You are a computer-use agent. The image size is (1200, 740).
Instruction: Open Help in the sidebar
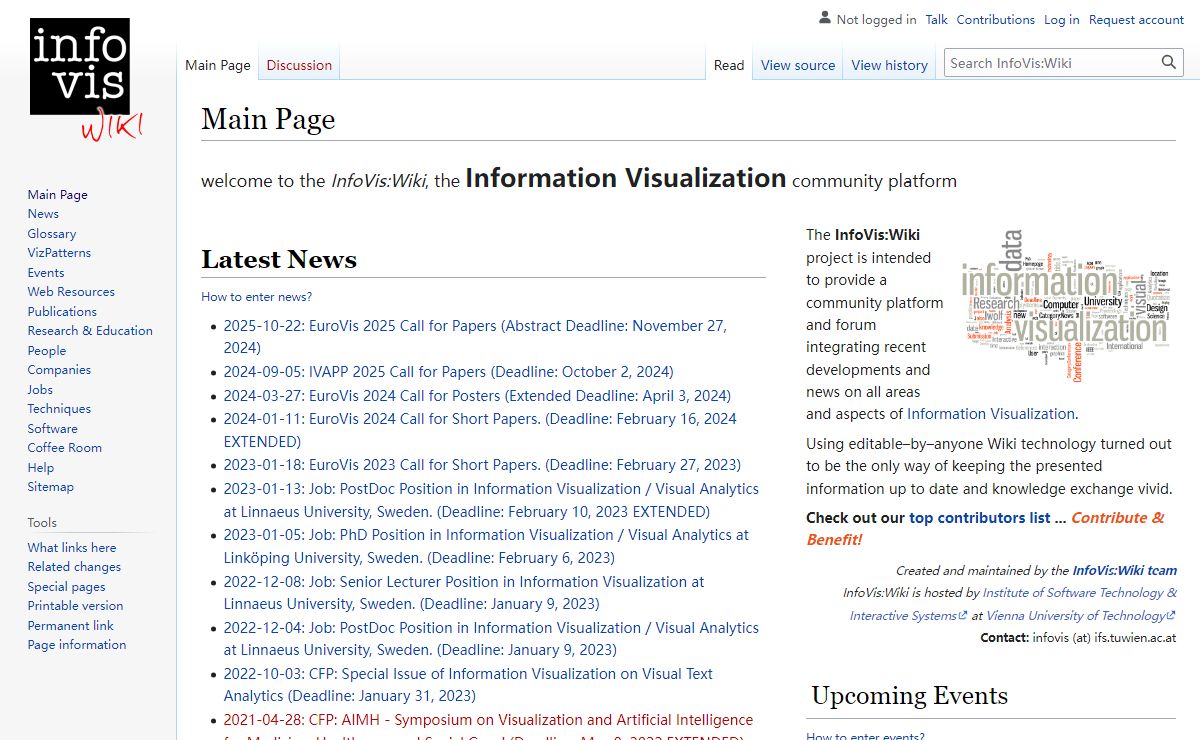41,467
